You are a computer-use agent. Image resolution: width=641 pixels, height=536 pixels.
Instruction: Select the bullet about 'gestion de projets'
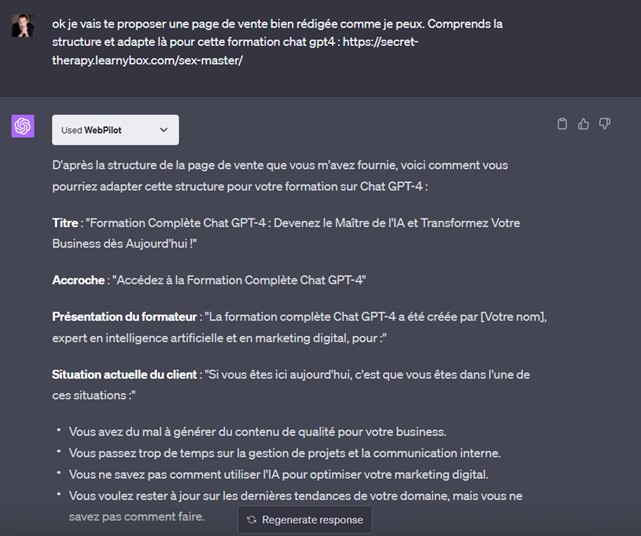(x=285, y=453)
